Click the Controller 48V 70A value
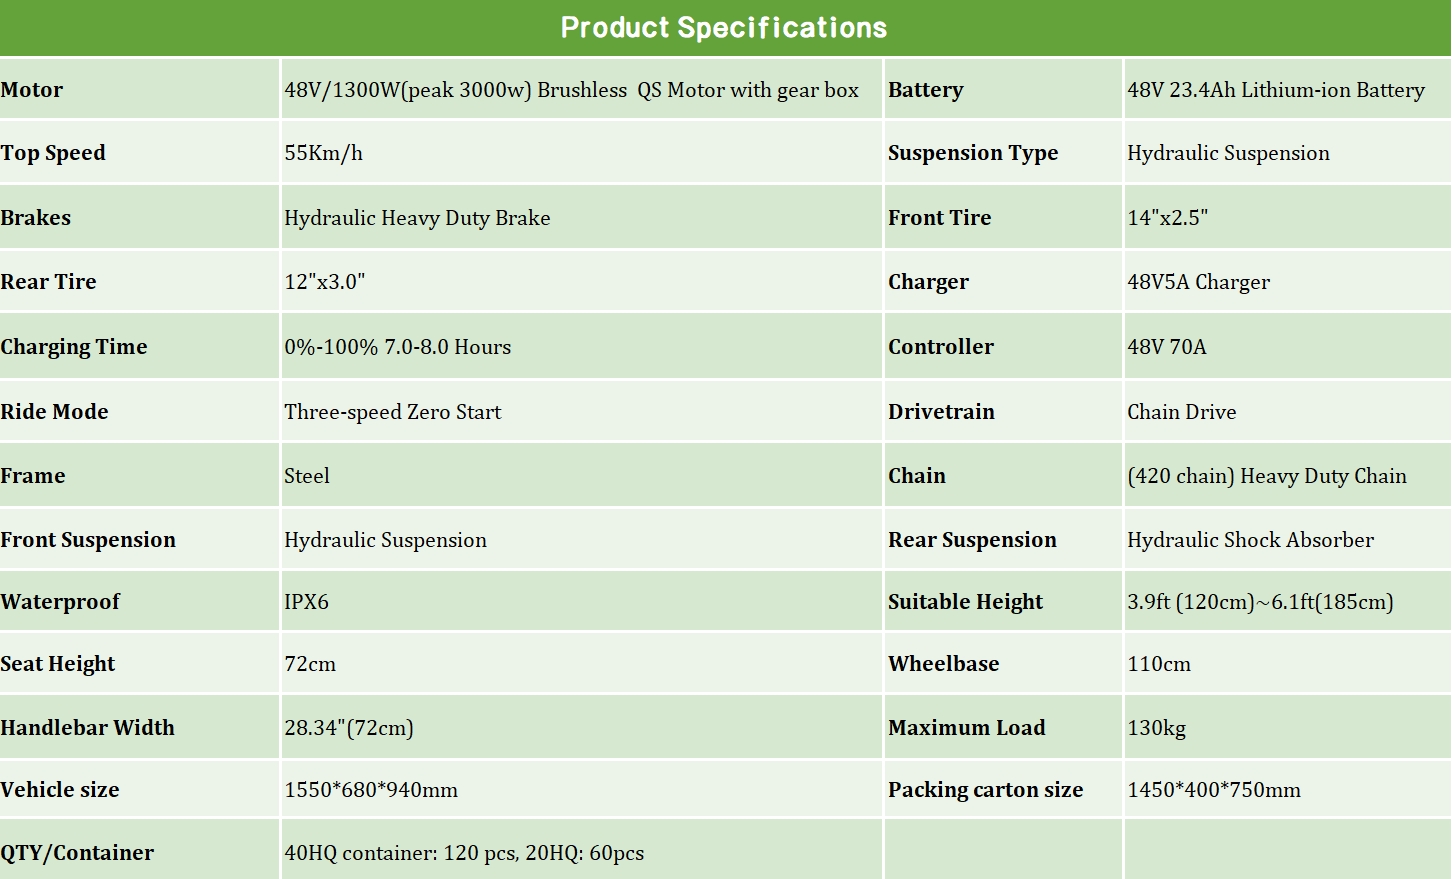Image resolution: width=1452 pixels, height=879 pixels. tap(1166, 347)
